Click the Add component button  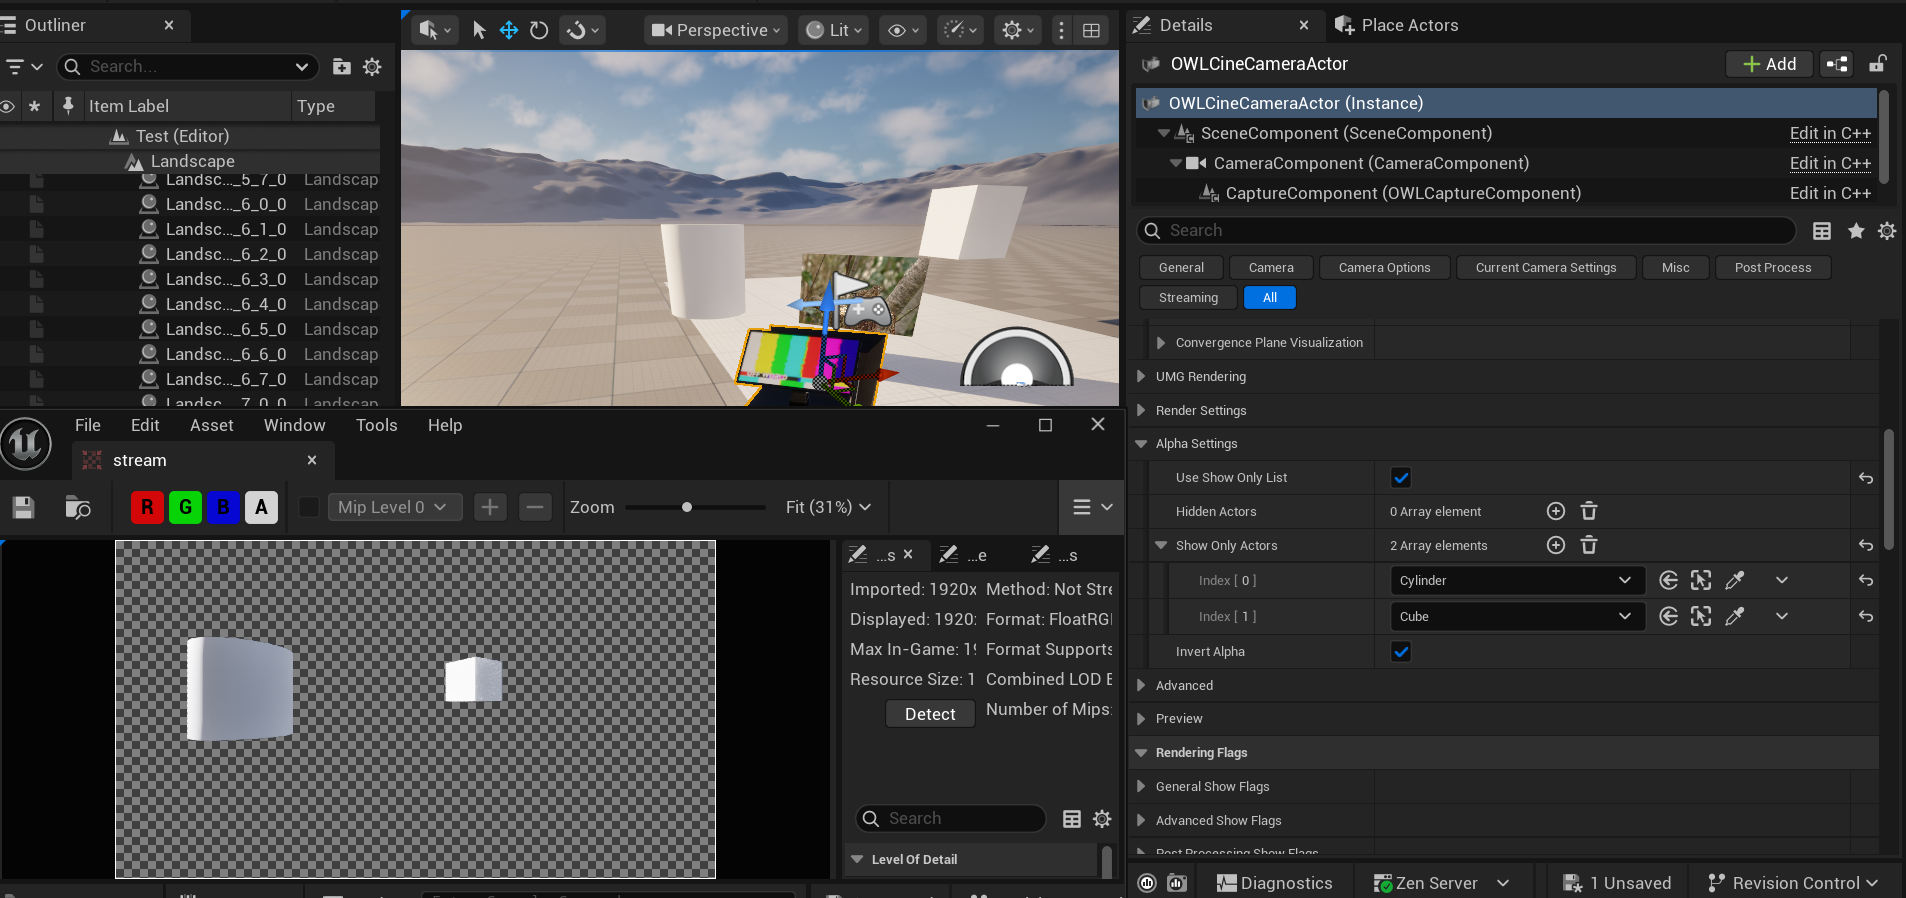[x=1769, y=64]
